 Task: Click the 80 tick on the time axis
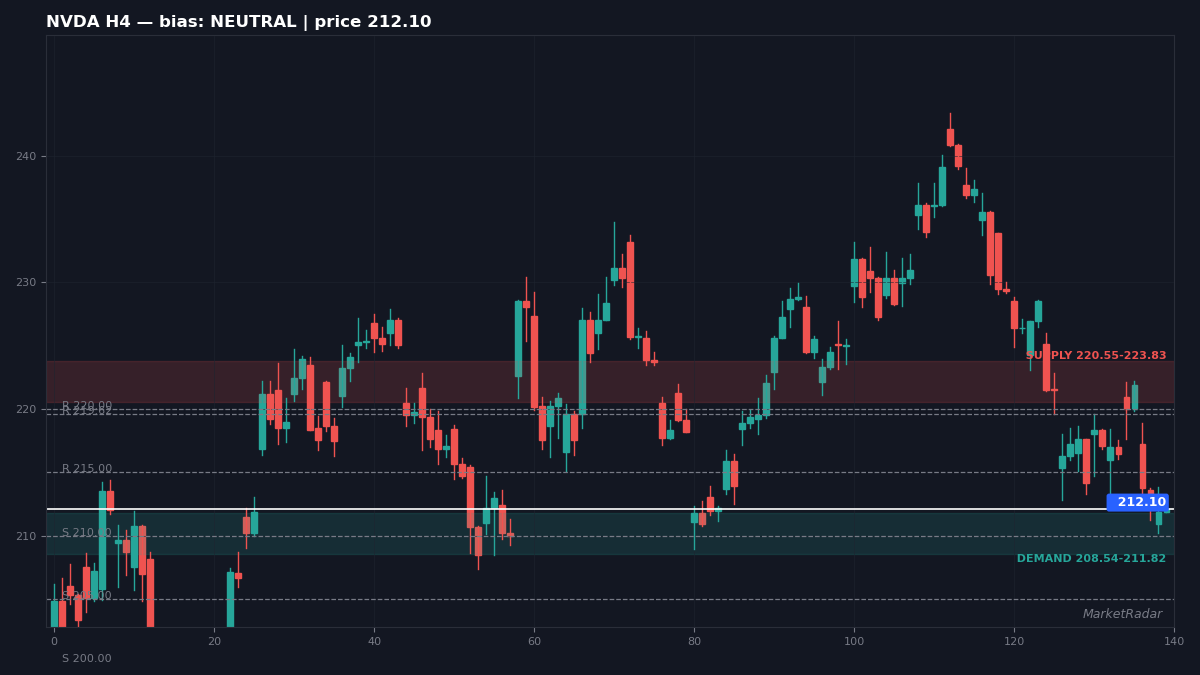[694, 642]
